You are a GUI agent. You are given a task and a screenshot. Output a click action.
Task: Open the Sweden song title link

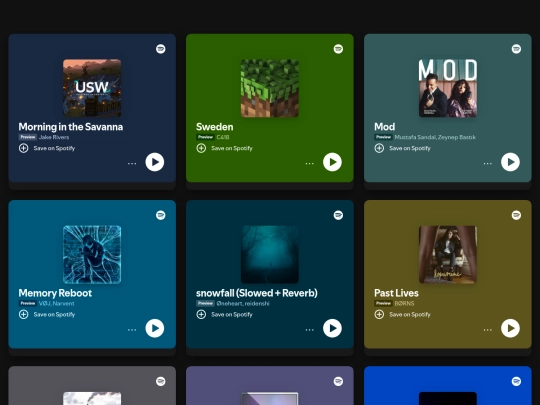click(x=215, y=127)
